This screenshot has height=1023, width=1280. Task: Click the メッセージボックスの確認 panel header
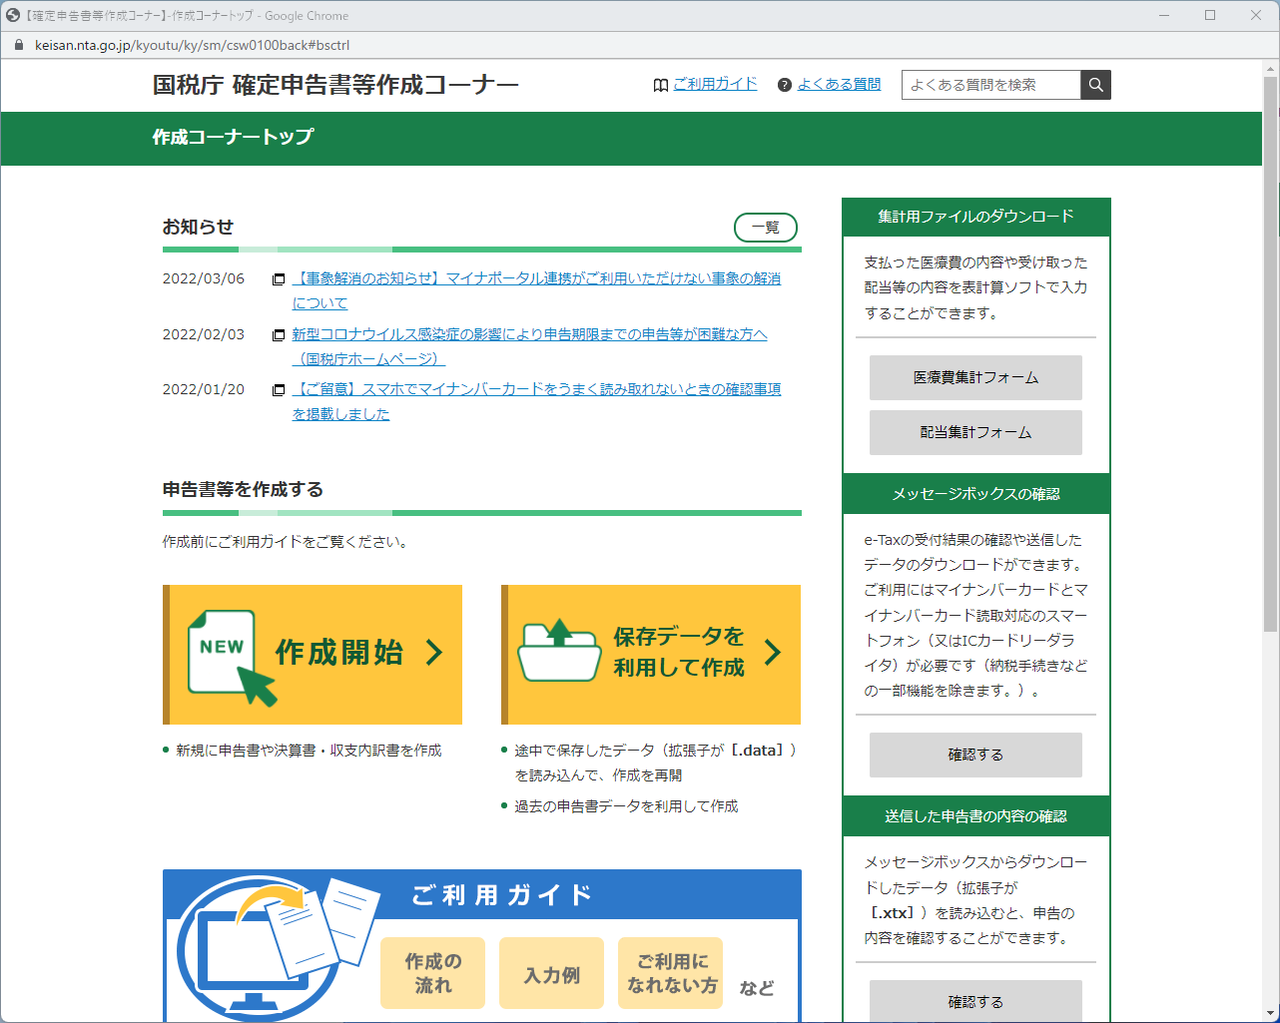tap(976, 494)
